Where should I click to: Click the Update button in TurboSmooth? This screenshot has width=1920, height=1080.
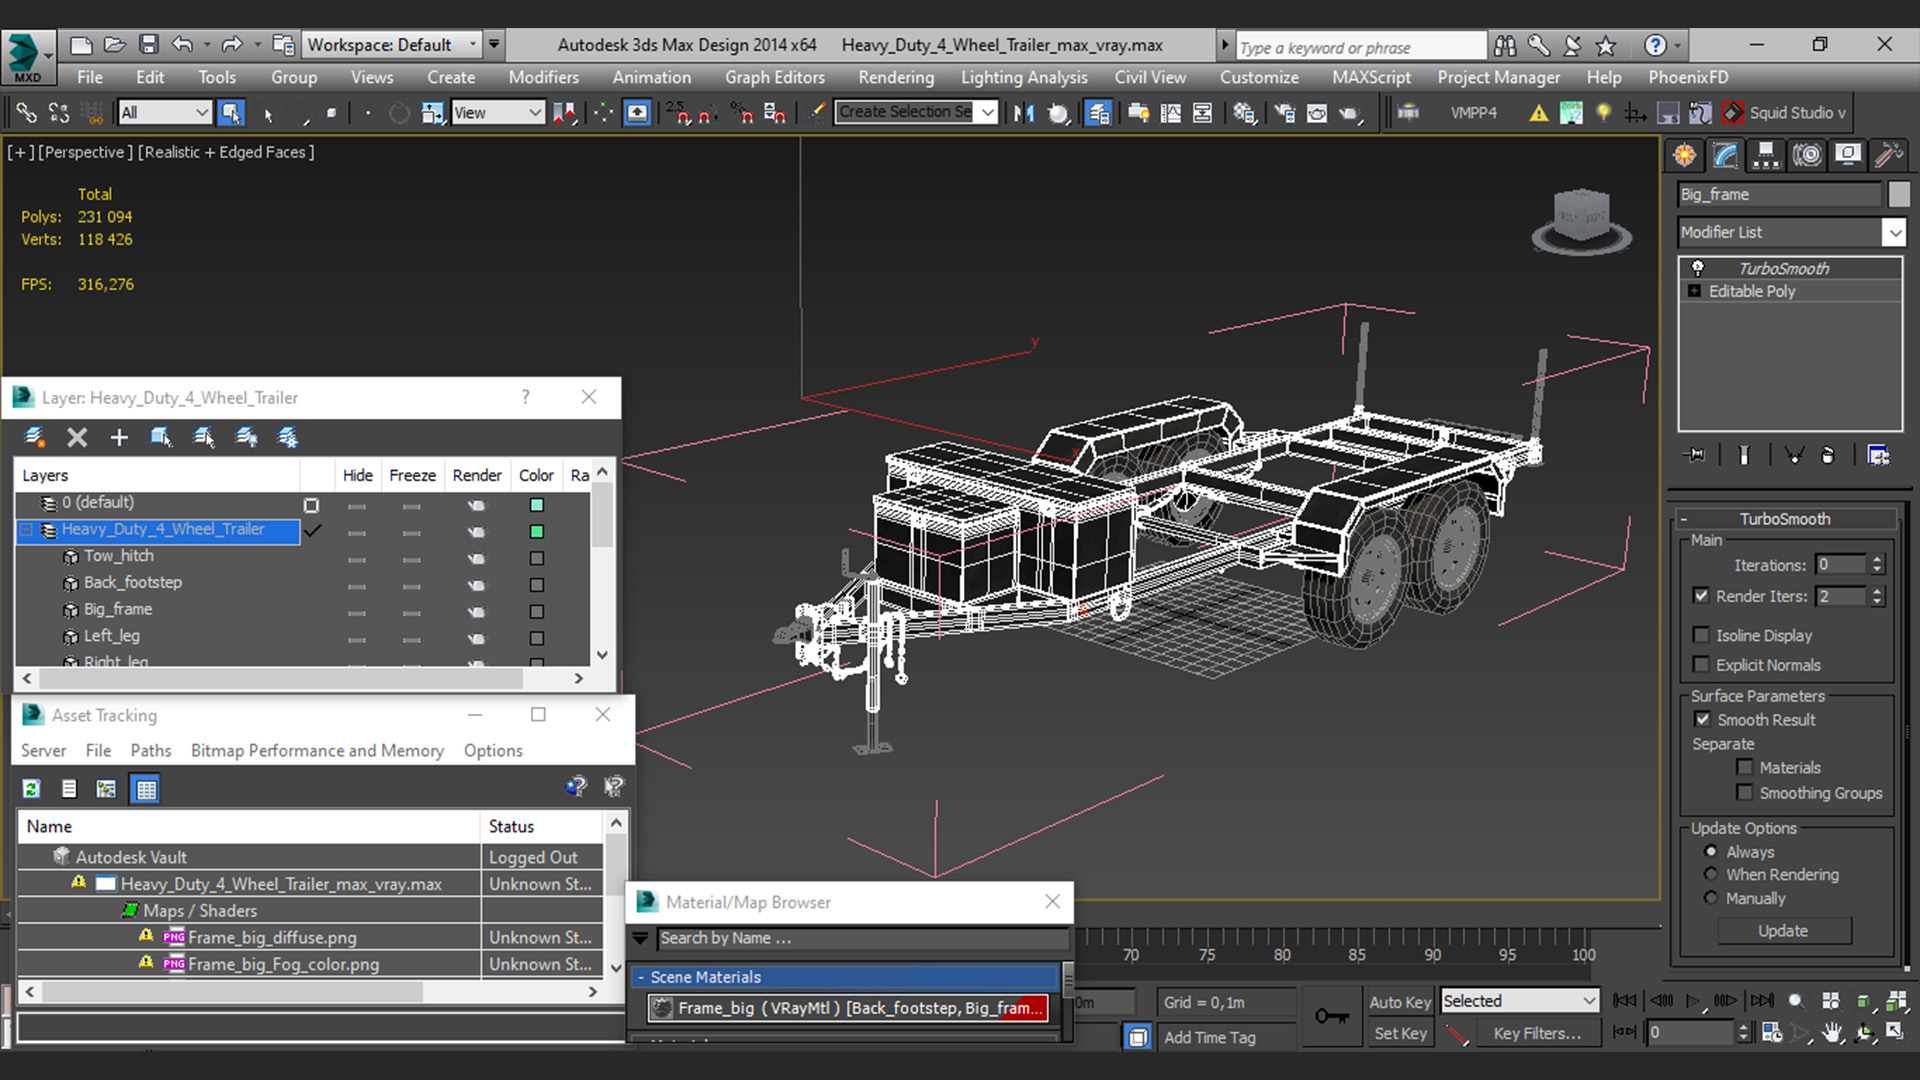click(x=1783, y=931)
